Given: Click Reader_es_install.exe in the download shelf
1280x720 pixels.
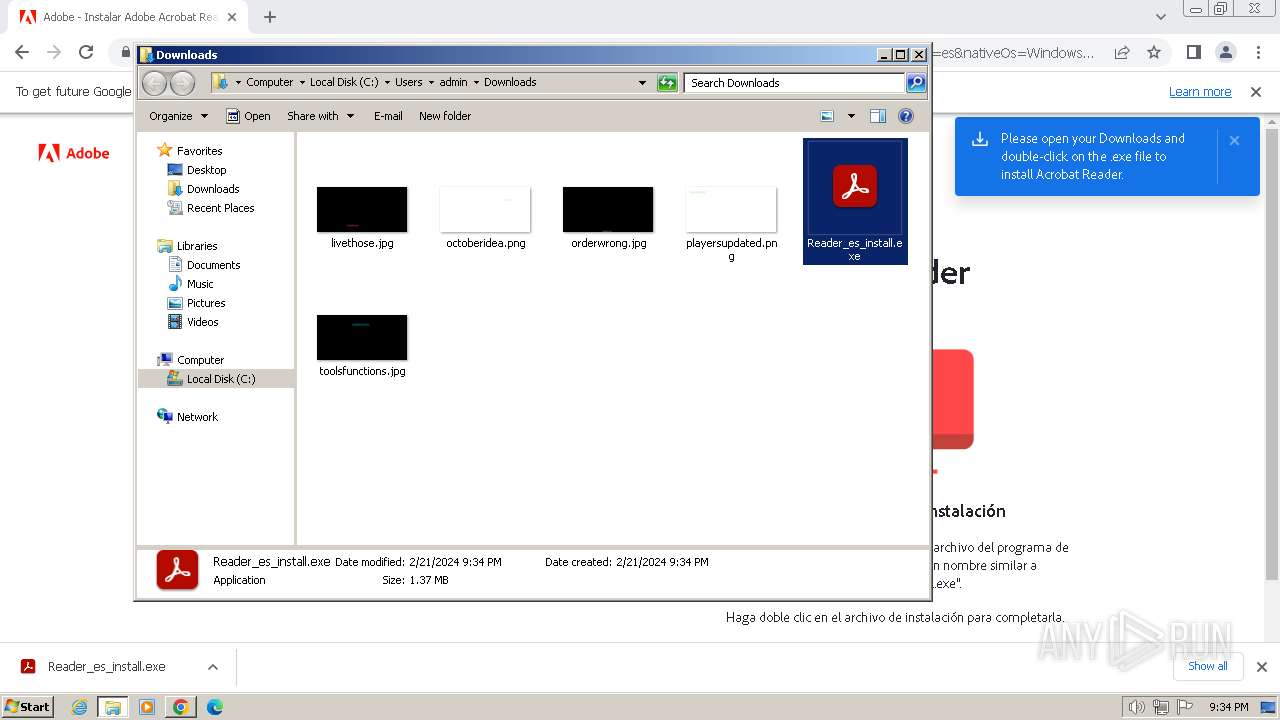Looking at the screenshot, I should (x=106, y=667).
